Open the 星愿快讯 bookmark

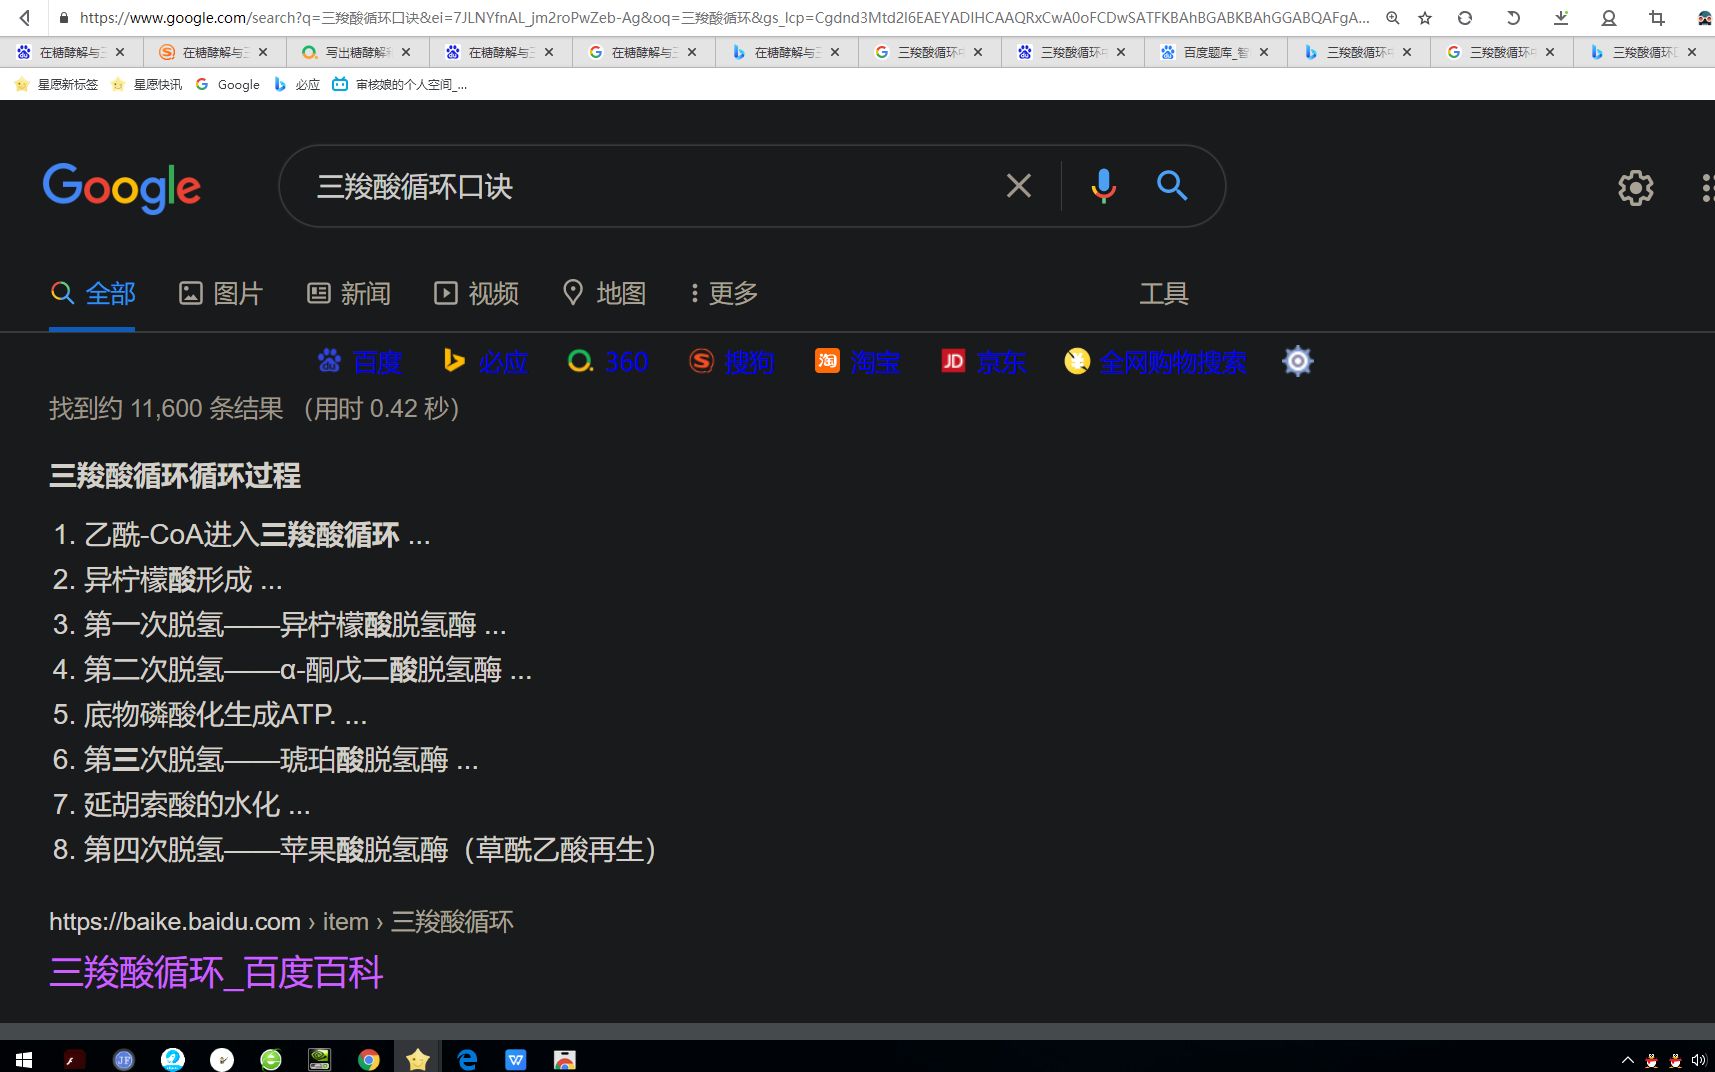coord(146,84)
